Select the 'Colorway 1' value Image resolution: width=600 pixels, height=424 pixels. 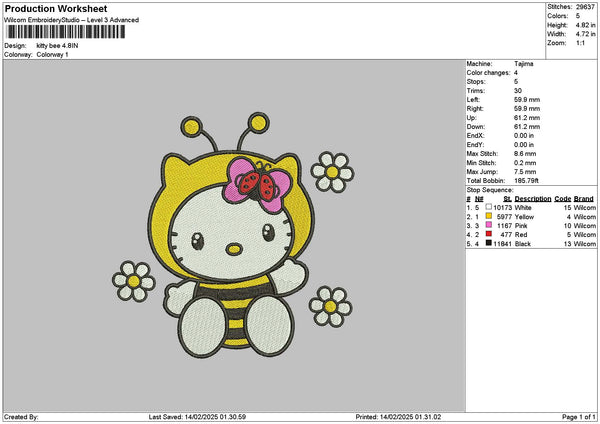pos(52,55)
